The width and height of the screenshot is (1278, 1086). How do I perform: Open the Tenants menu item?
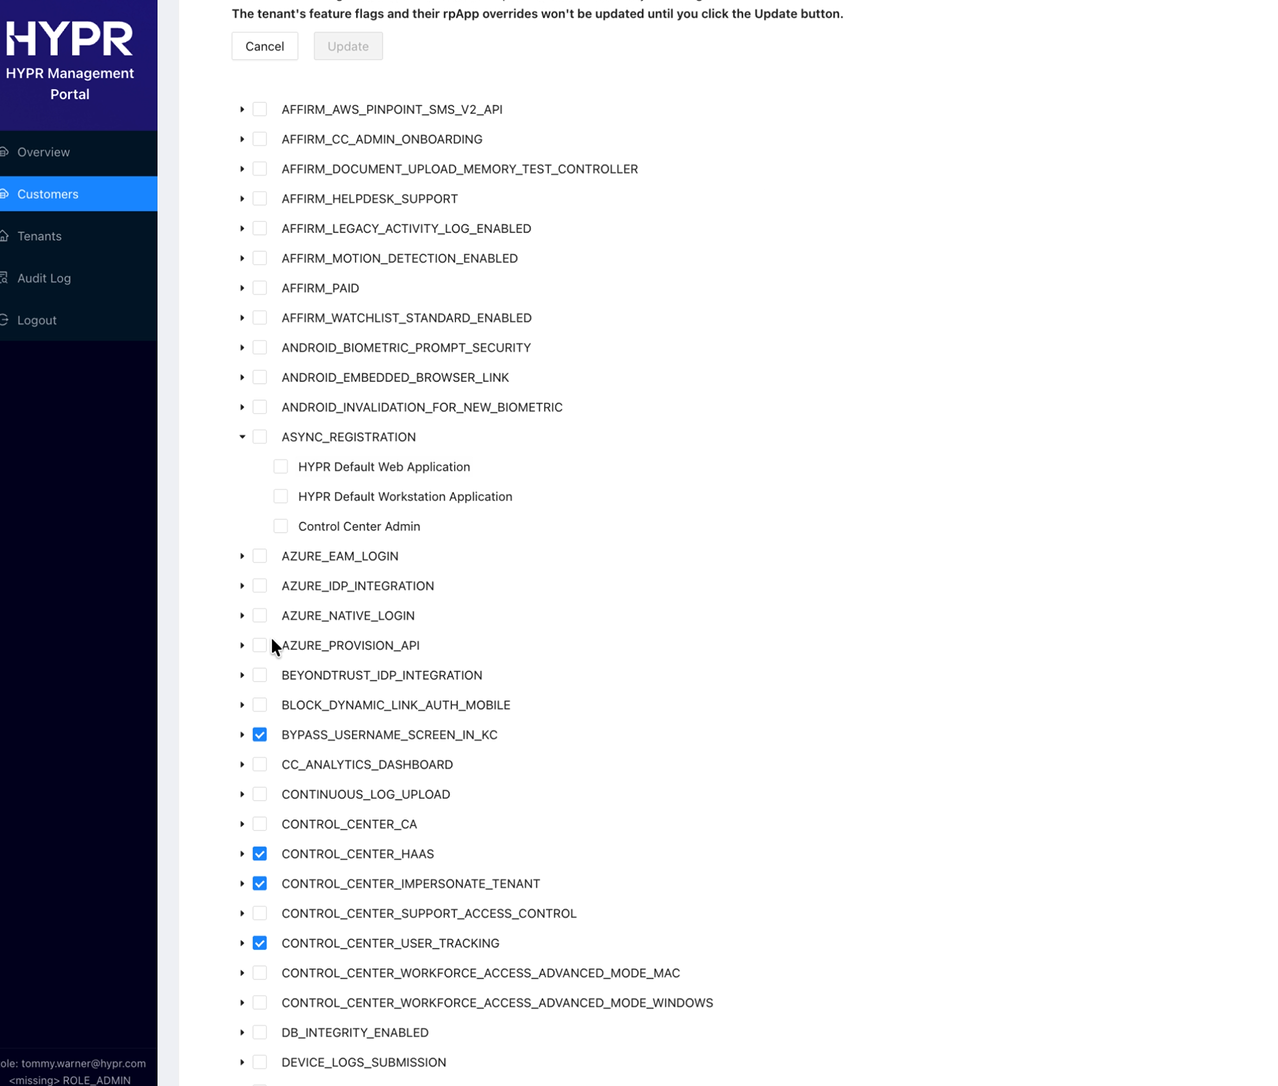pyautogui.click(x=39, y=236)
